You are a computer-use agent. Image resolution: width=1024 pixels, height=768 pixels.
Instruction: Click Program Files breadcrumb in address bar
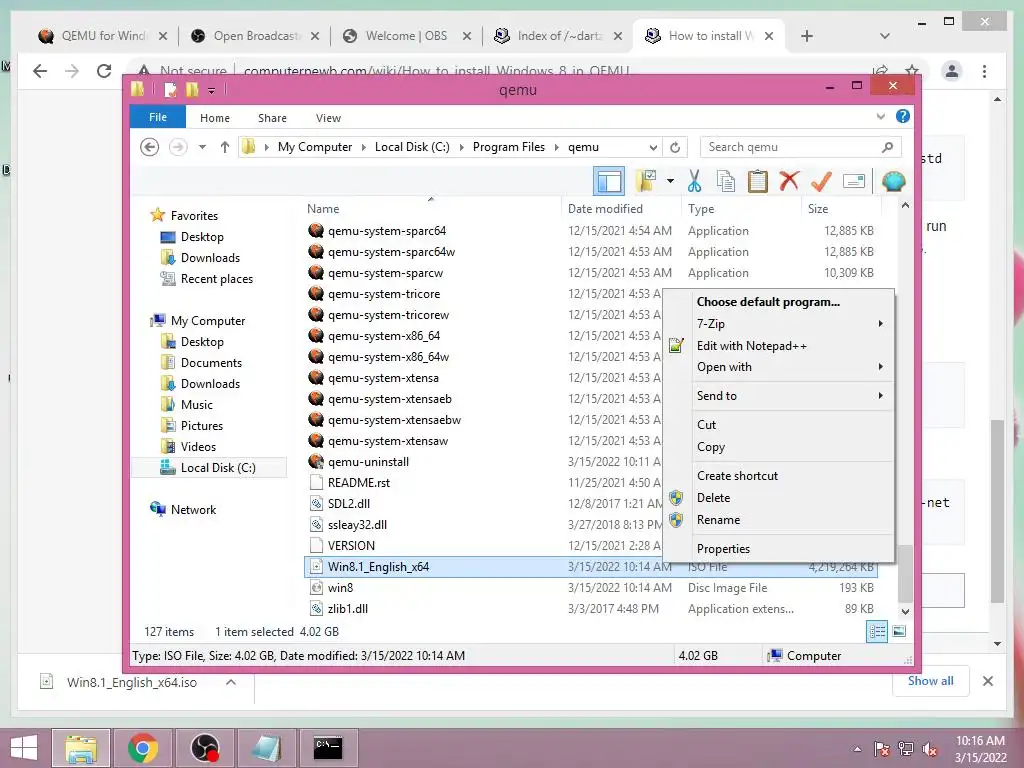509,148
